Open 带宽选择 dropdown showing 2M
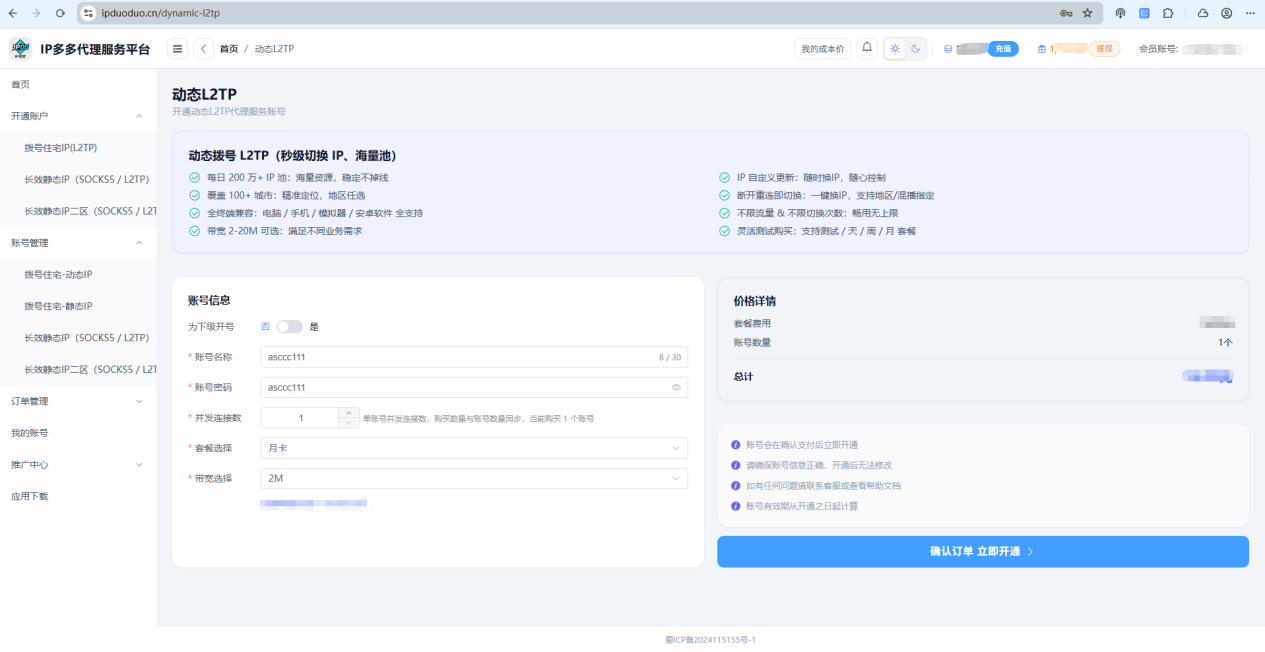 tap(474, 478)
